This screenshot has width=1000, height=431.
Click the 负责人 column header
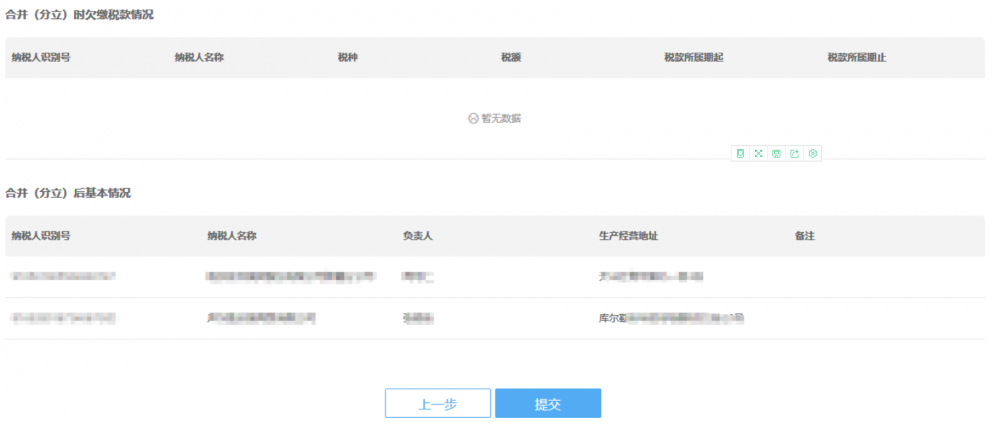416,236
